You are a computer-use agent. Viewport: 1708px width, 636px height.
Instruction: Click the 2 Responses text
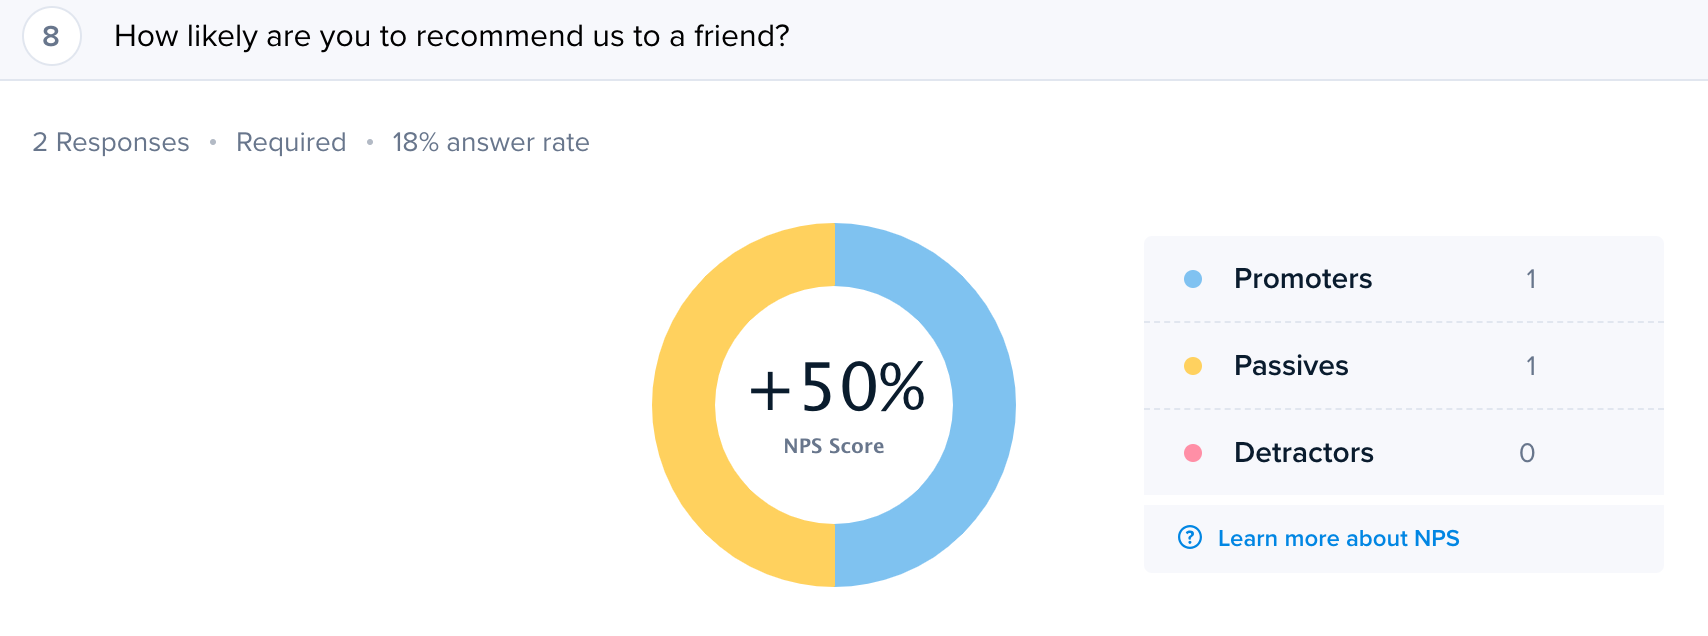point(111,142)
